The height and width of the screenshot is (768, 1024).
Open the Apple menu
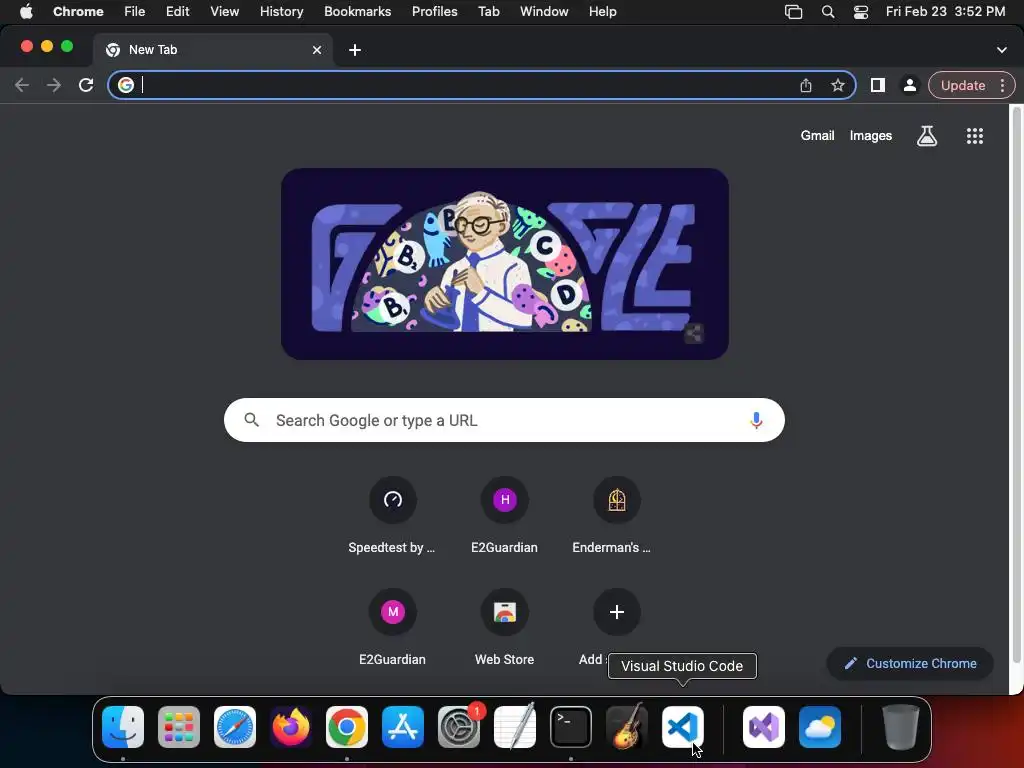[26, 12]
